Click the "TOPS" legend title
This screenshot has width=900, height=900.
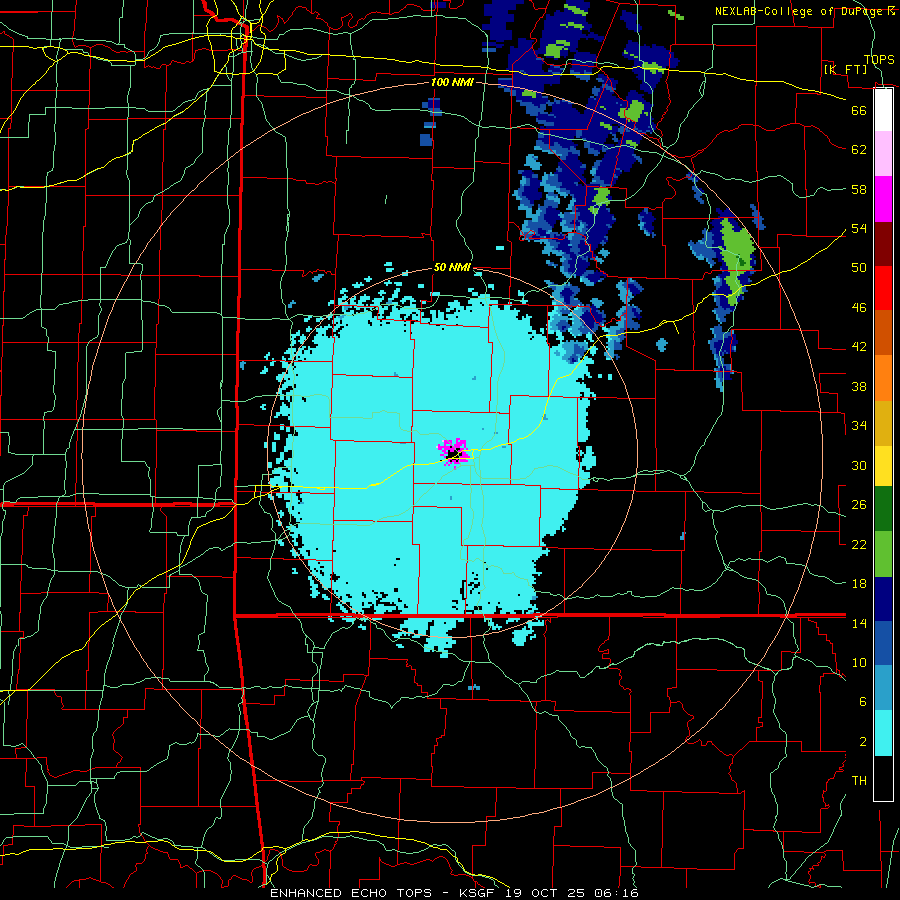click(879, 59)
